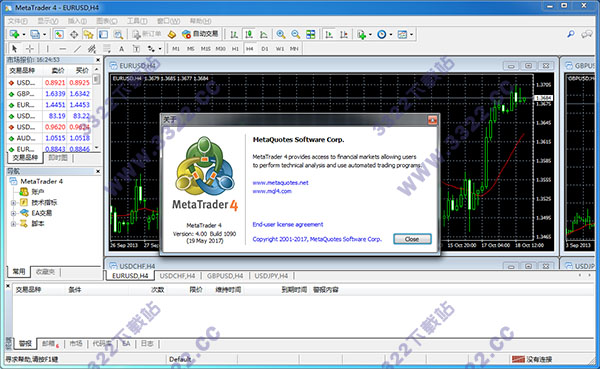This screenshot has width=600, height=369.
Task: Open the Templates dropdown icon
Action: pyautogui.click(x=402, y=34)
